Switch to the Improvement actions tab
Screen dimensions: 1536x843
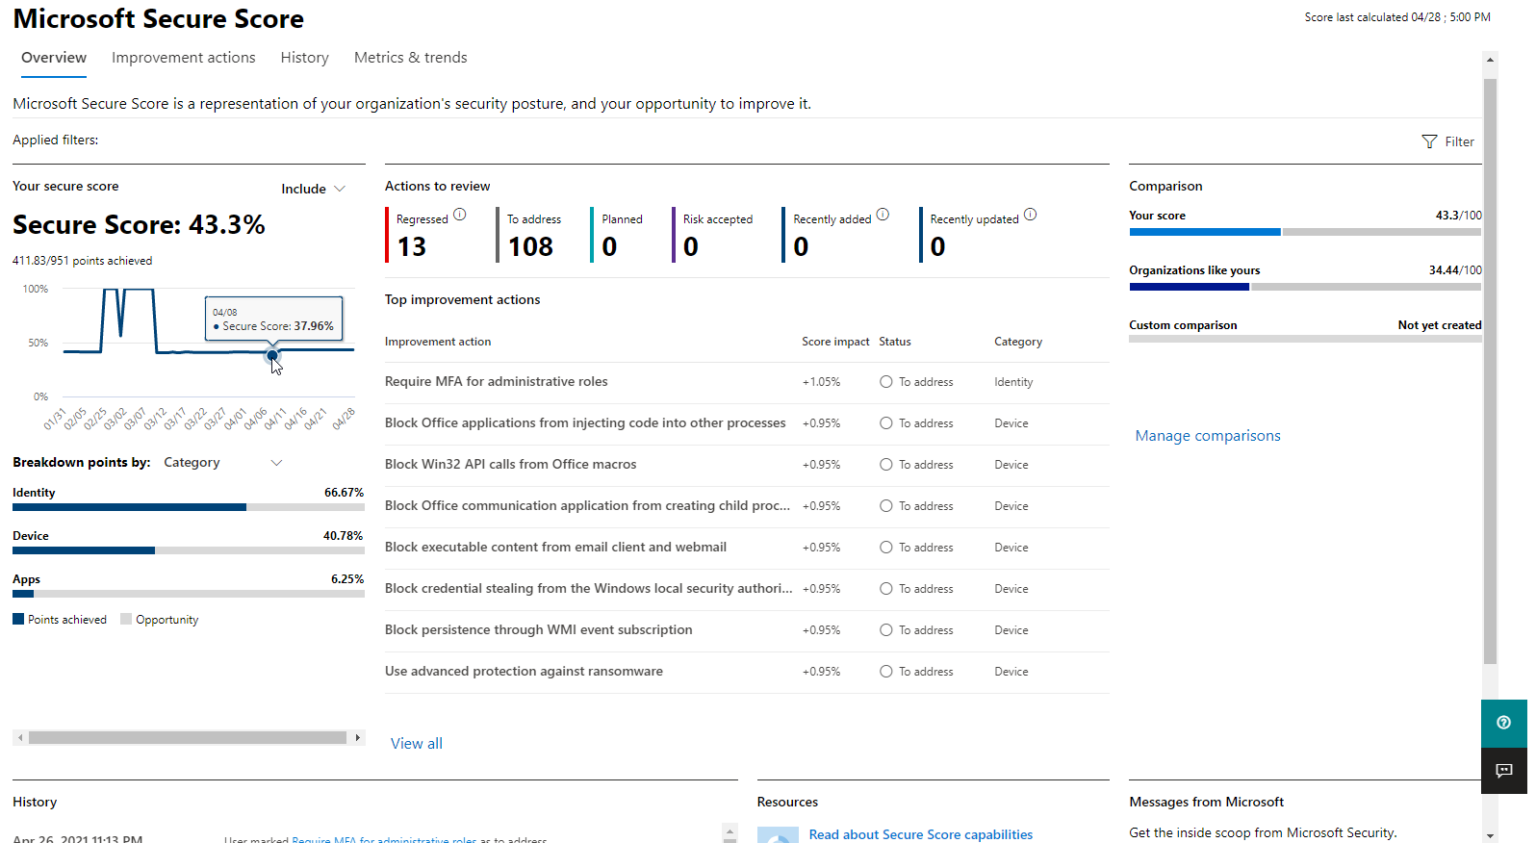(x=183, y=58)
